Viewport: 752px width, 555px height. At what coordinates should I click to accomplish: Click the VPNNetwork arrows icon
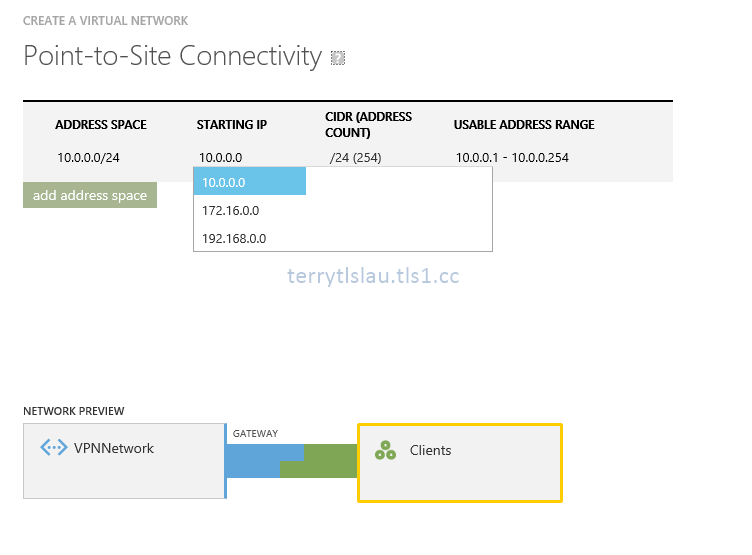point(53,448)
